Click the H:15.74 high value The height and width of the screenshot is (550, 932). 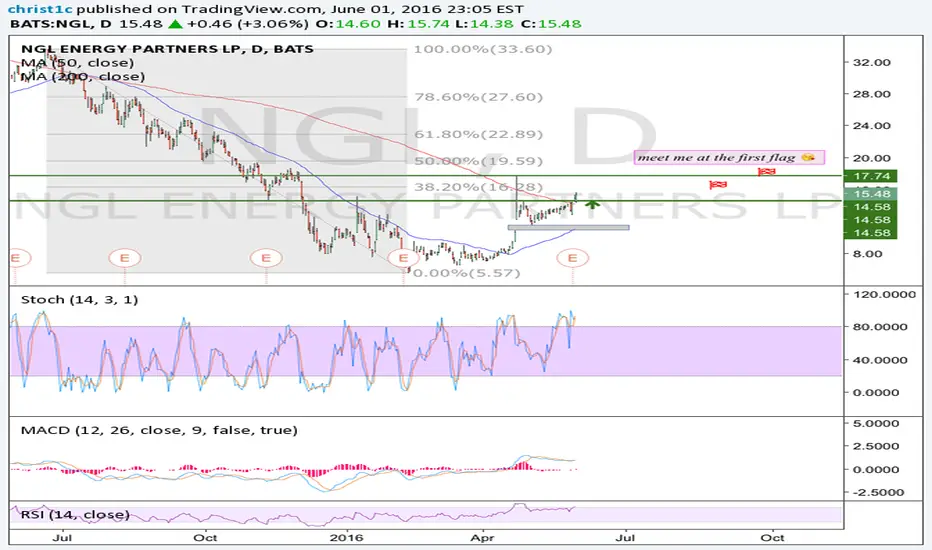418,24
